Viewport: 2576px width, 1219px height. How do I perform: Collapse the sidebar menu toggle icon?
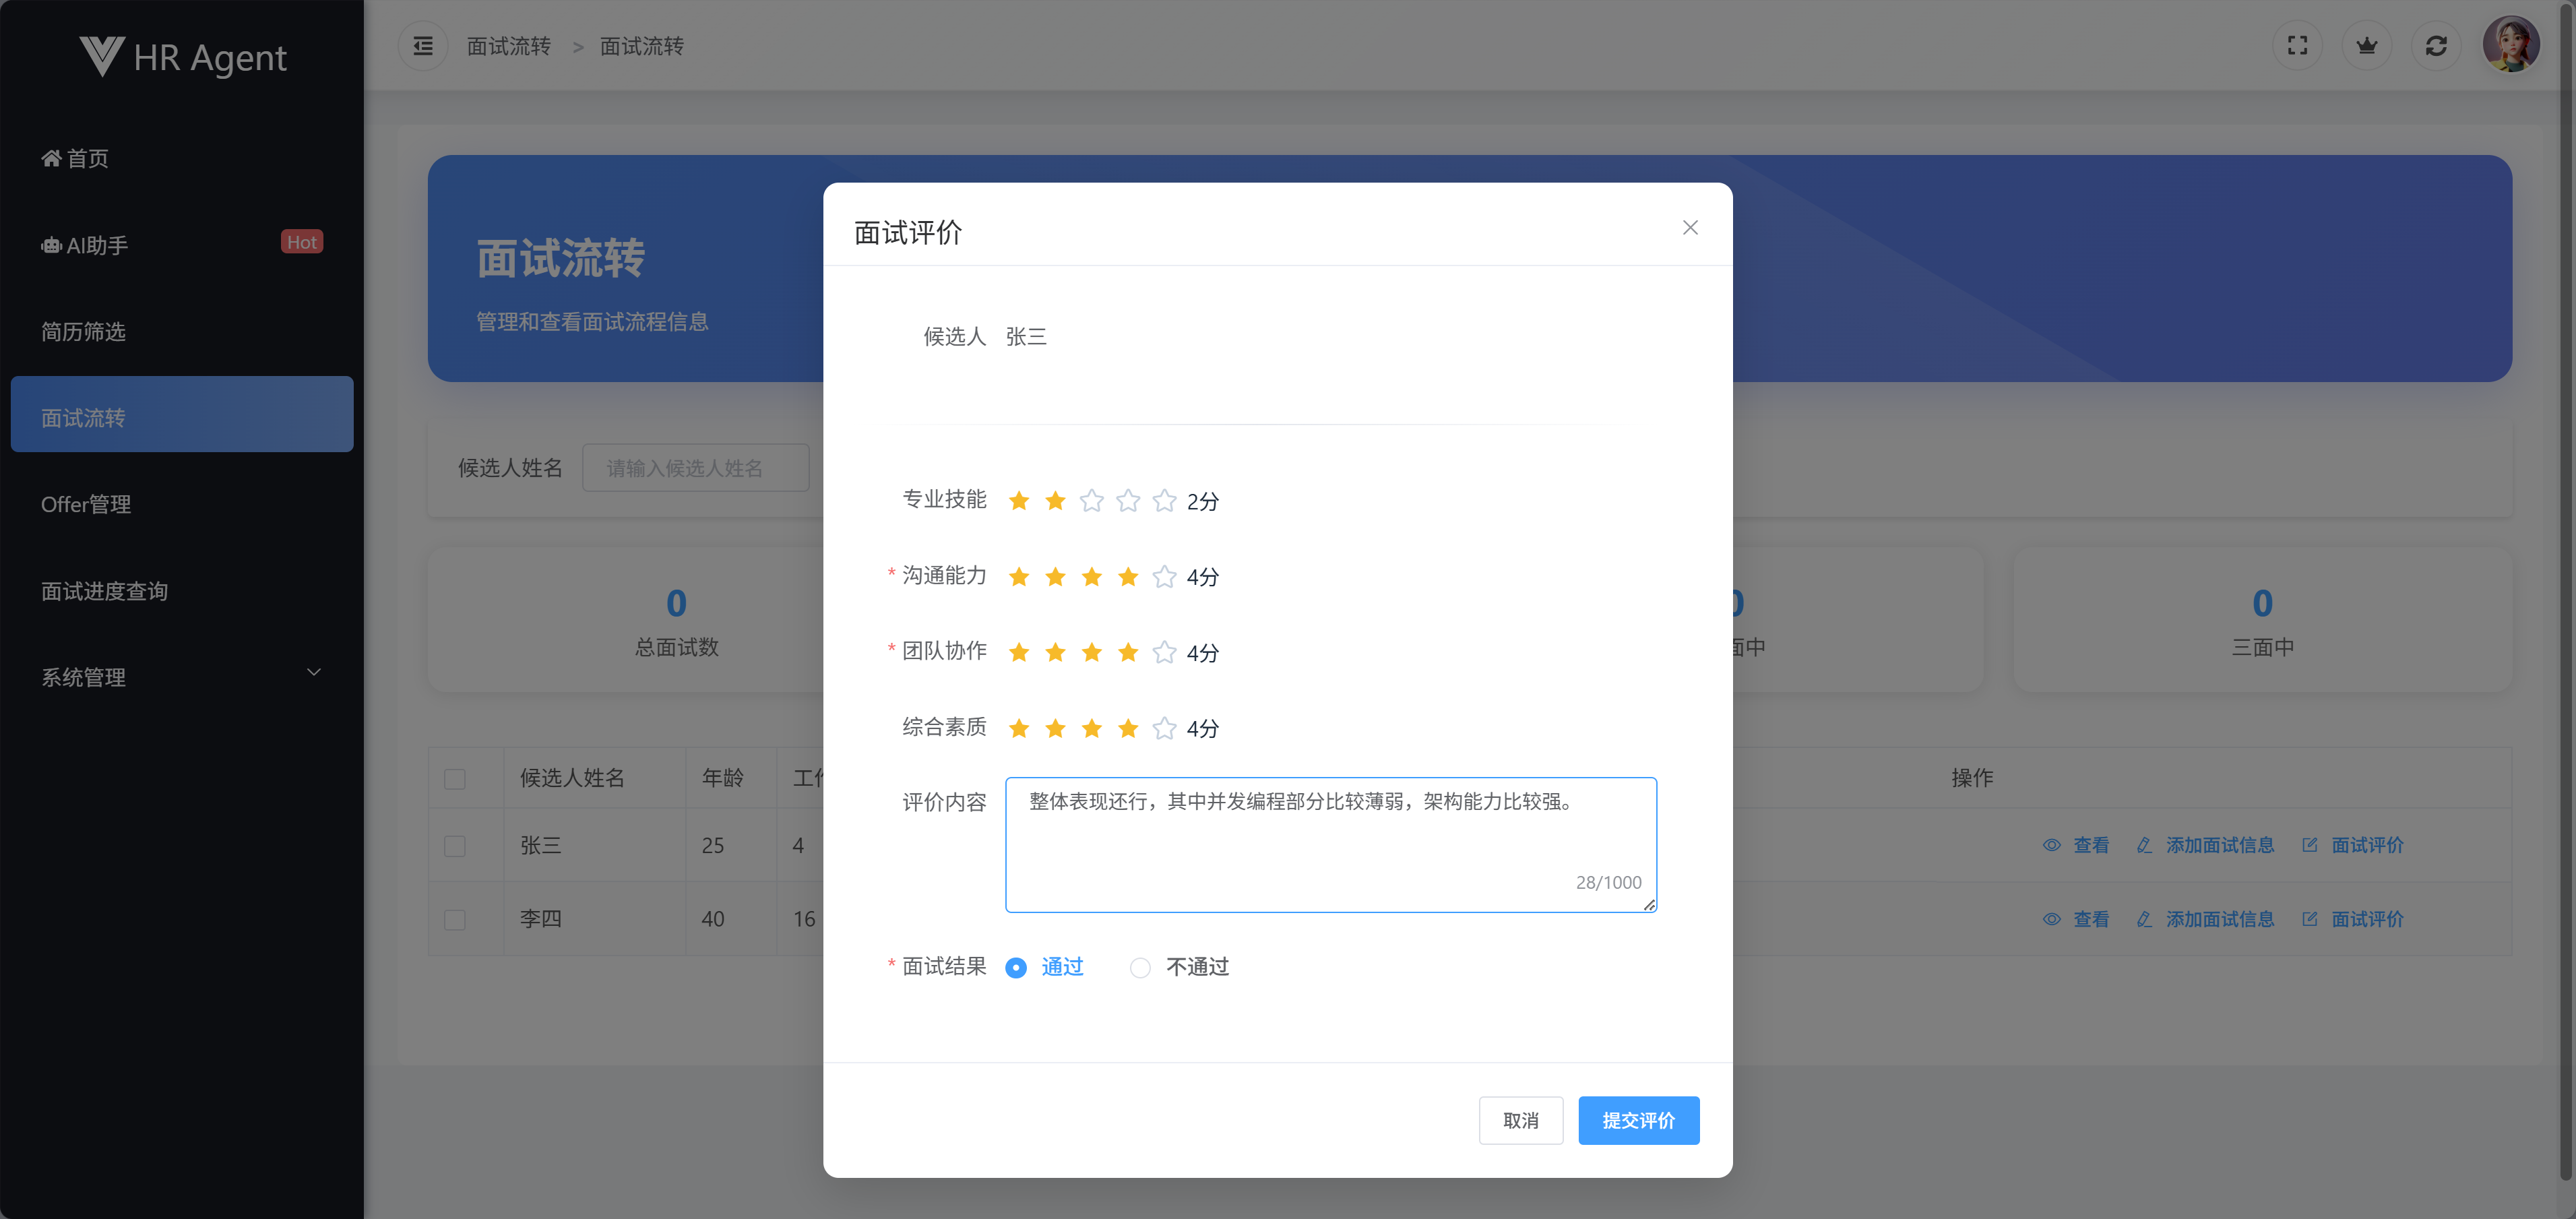click(423, 46)
